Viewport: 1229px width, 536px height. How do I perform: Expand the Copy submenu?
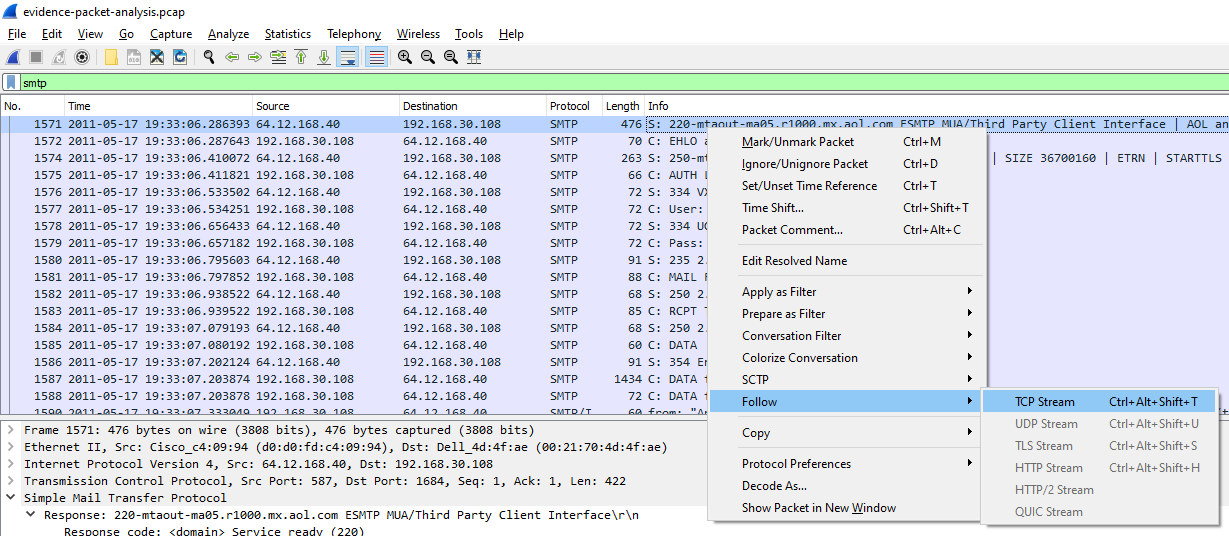846,433
